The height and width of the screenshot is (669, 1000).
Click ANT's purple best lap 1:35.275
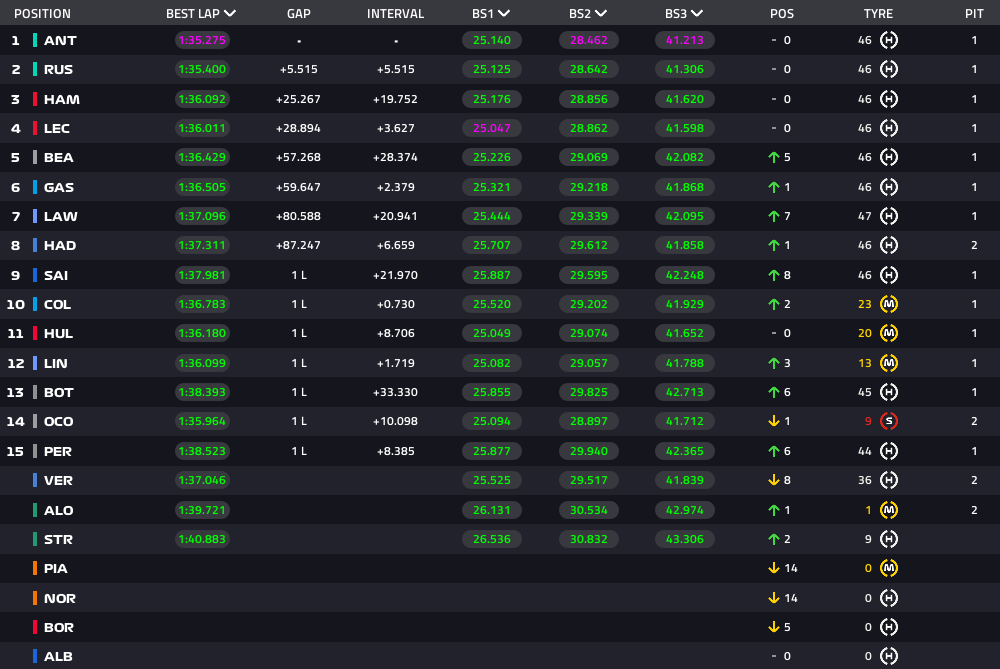(201, 41)
